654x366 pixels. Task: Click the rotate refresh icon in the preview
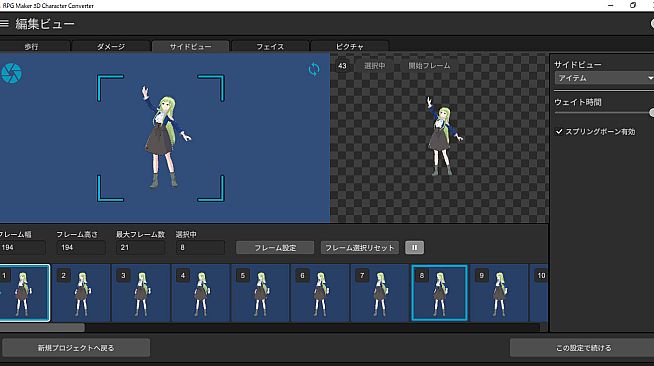point(314,69)
